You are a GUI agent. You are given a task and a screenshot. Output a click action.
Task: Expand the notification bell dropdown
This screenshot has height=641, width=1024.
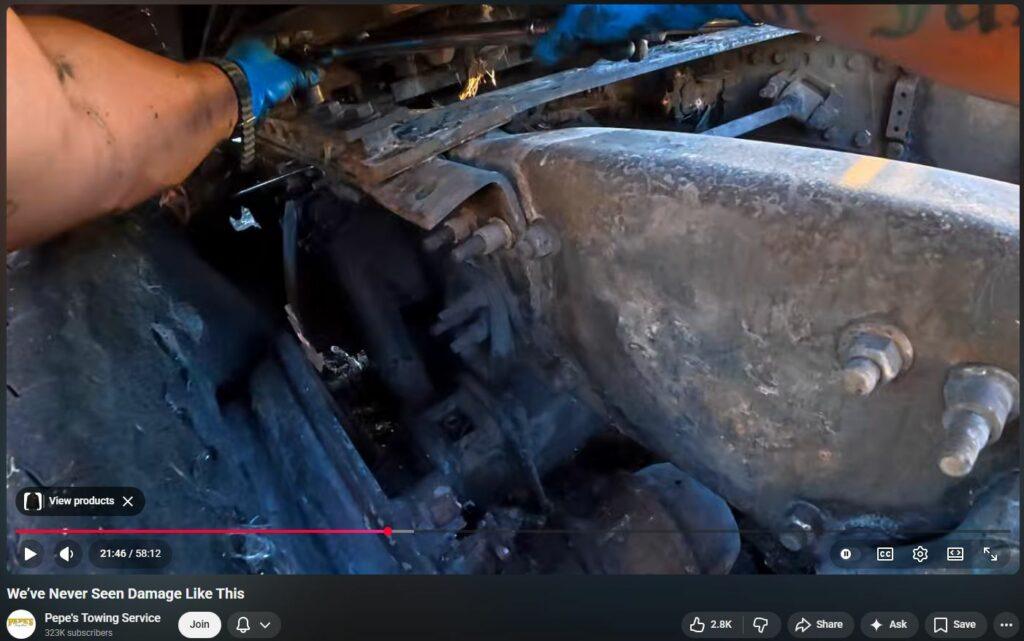253,624
